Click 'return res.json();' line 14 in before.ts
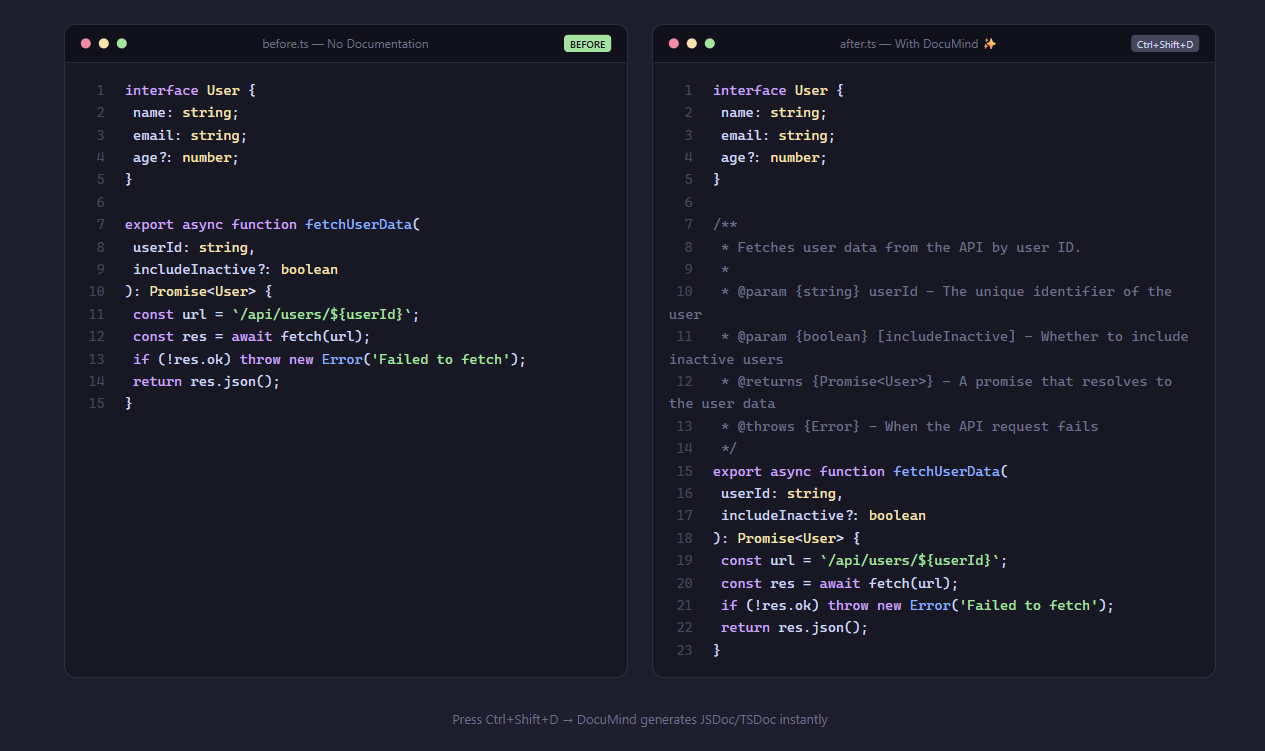This screenshot has height=751, width=1265. [207, 381]
